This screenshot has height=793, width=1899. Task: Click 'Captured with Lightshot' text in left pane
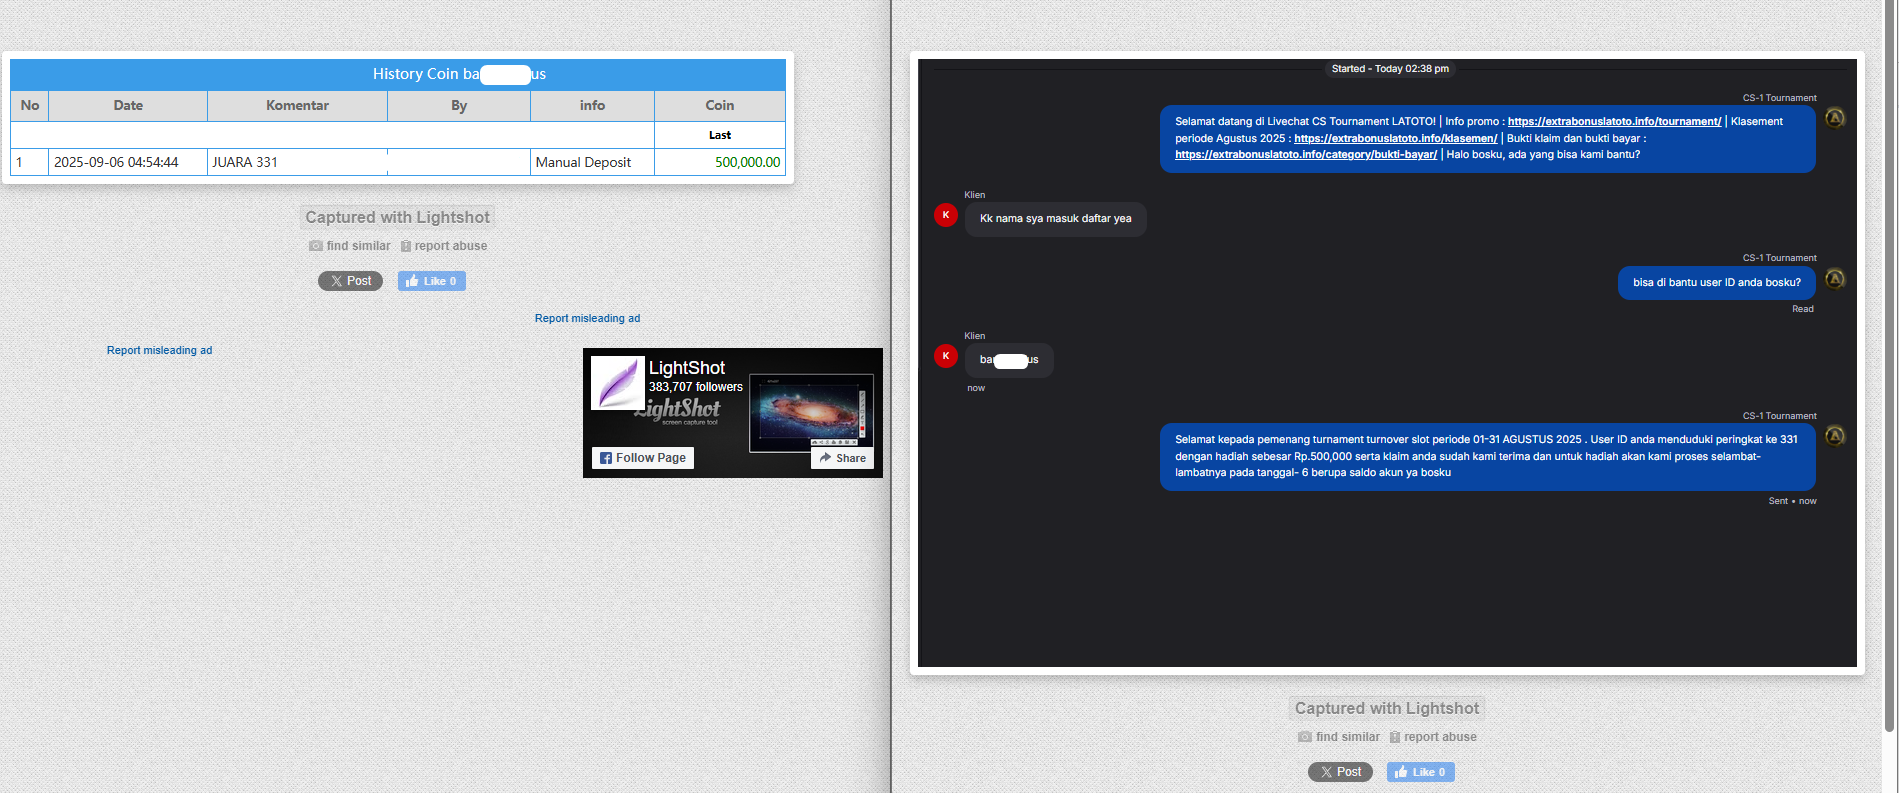coord(398,217)
